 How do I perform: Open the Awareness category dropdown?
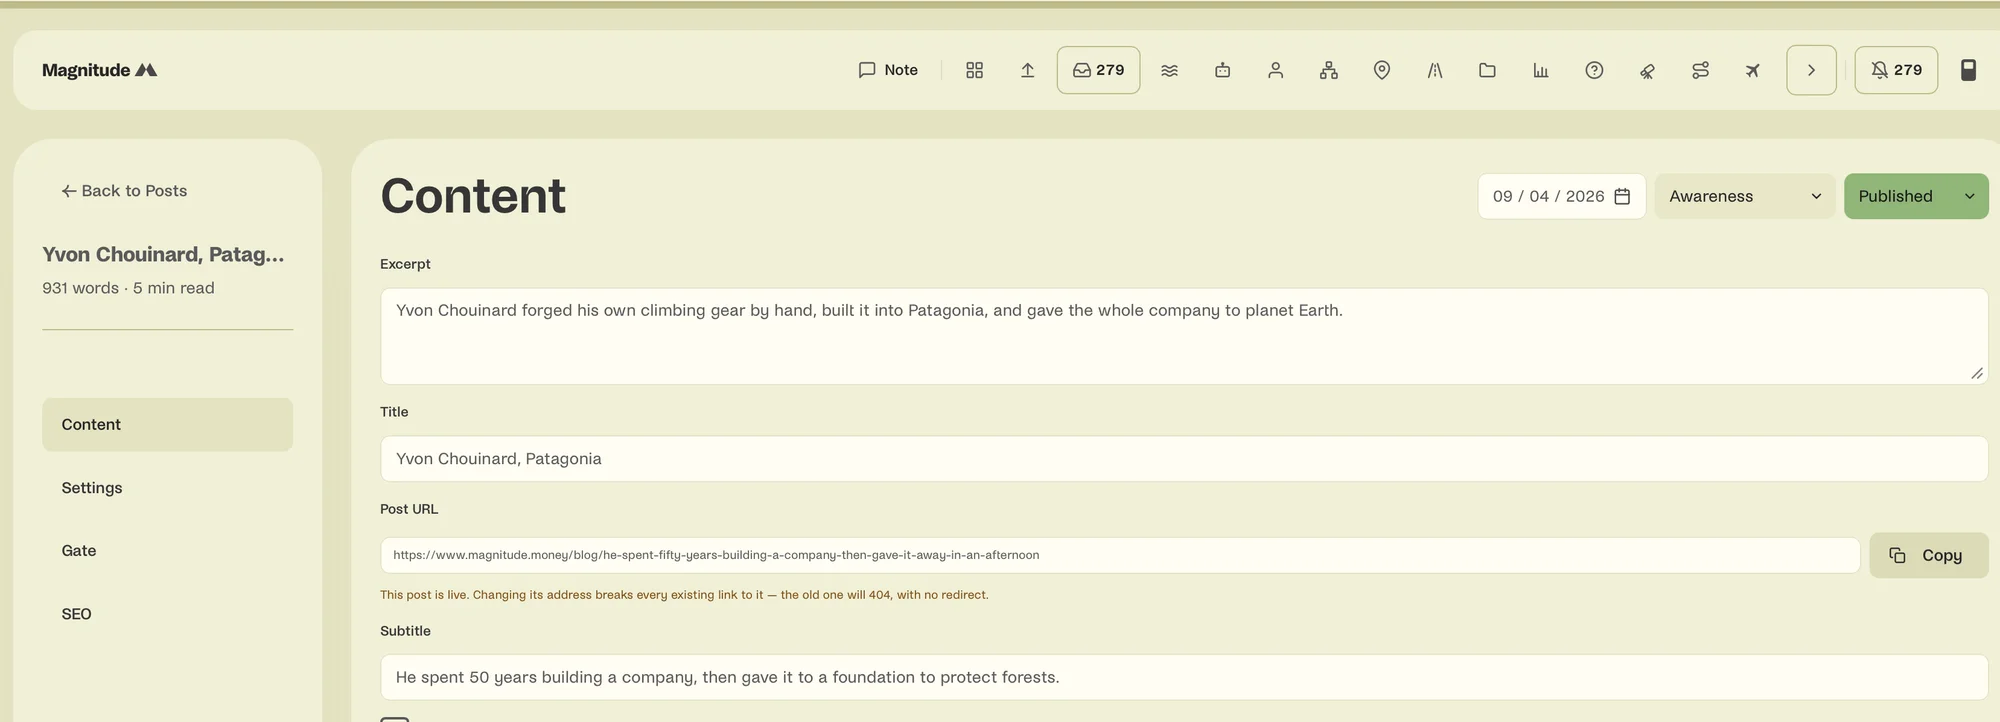click(1744, 196)
